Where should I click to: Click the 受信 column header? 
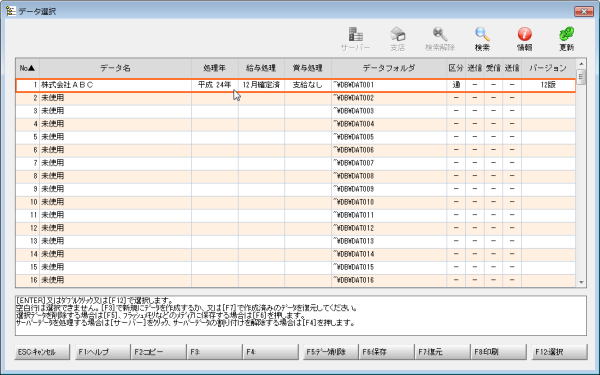pyautogui.click(x=493, y=68)
